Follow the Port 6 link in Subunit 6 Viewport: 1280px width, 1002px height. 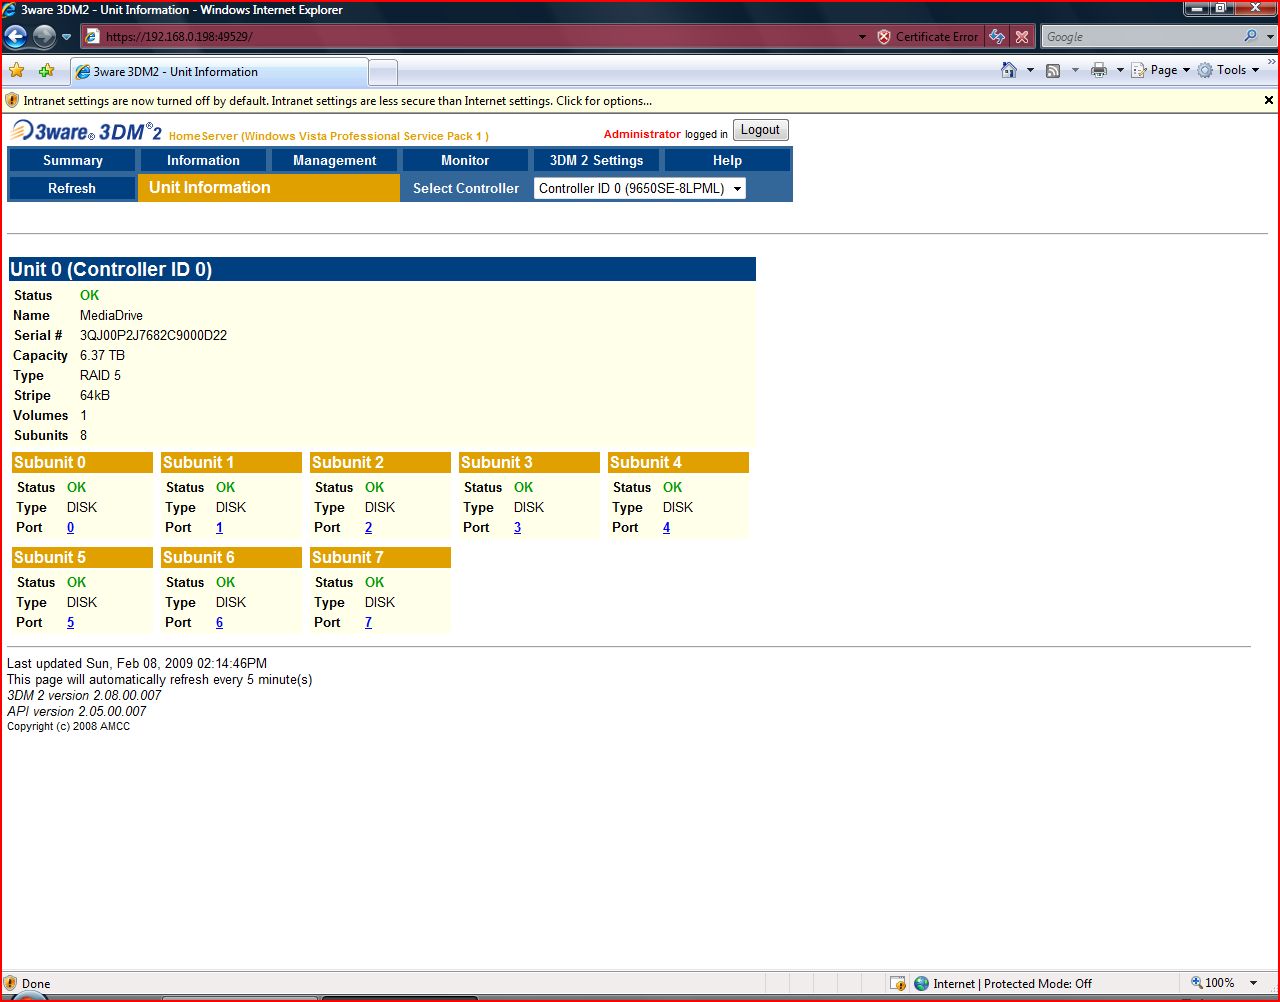219,622
